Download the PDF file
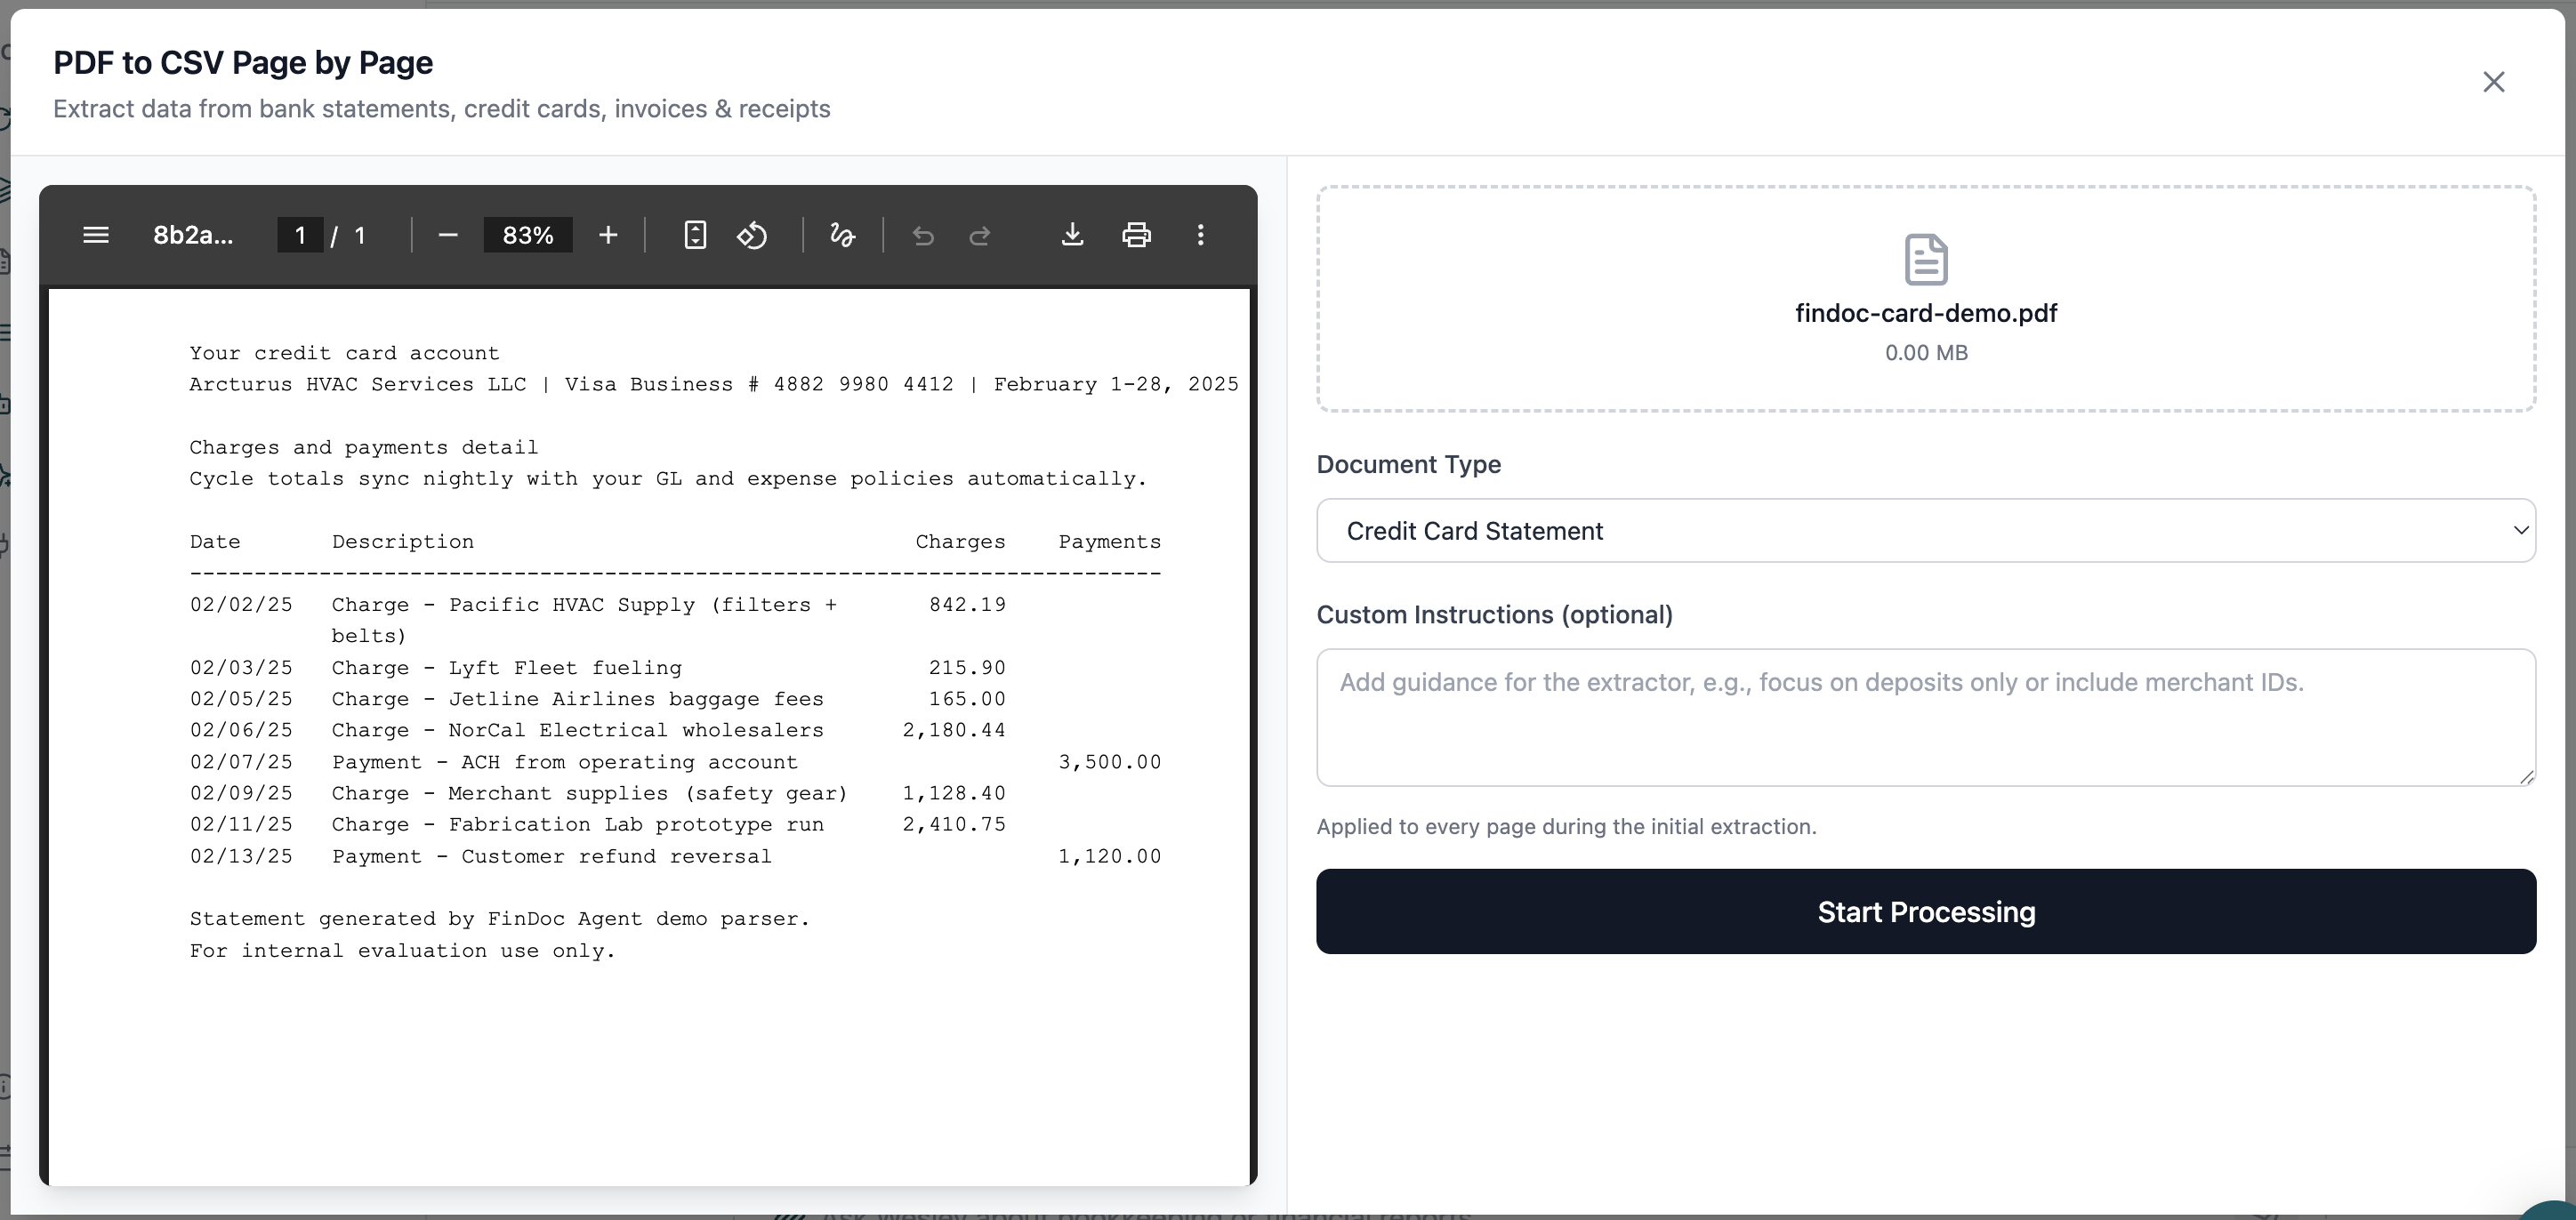 (1072, 235)
